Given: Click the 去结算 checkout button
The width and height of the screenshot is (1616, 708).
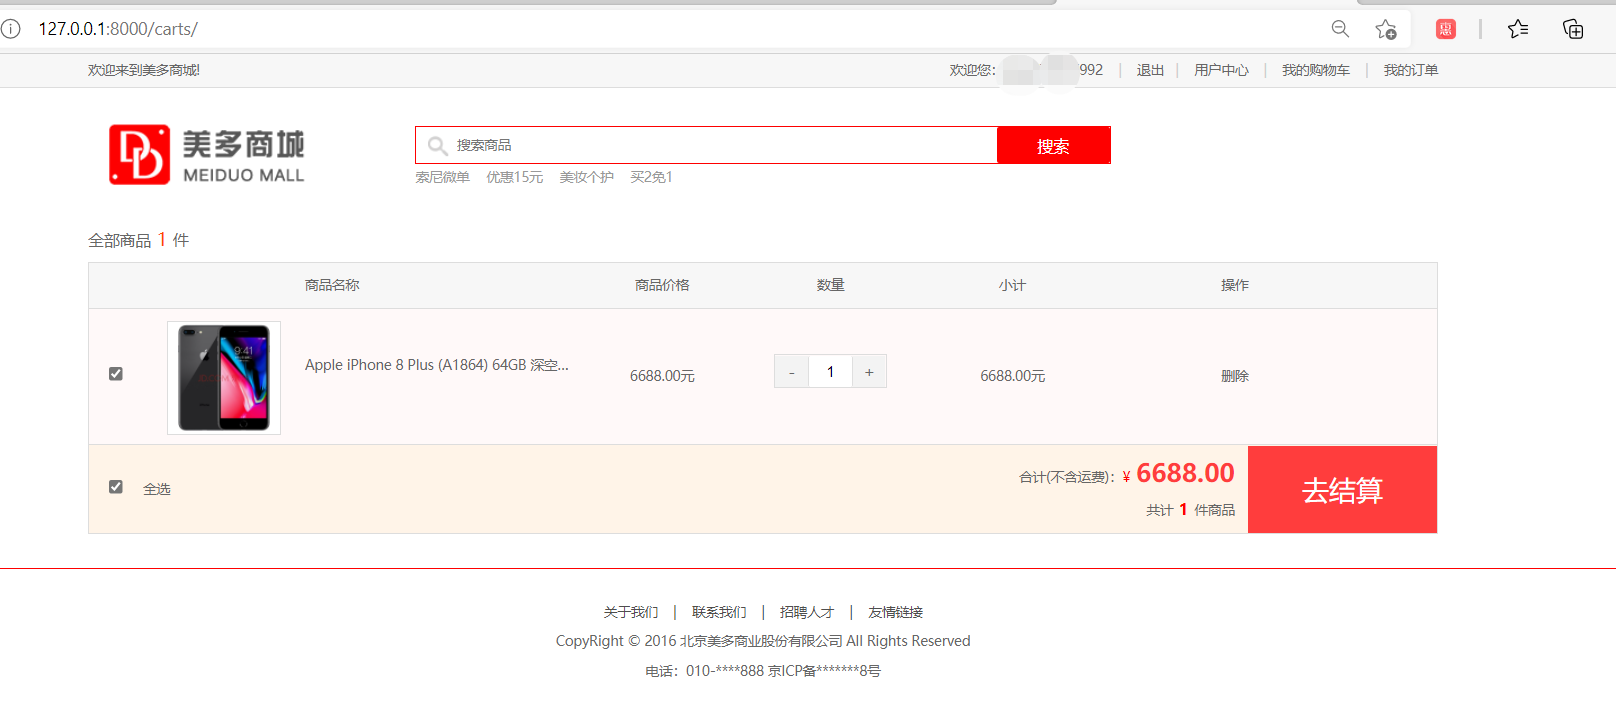Looking at the screenshot, I should (x=1342, y=490).
